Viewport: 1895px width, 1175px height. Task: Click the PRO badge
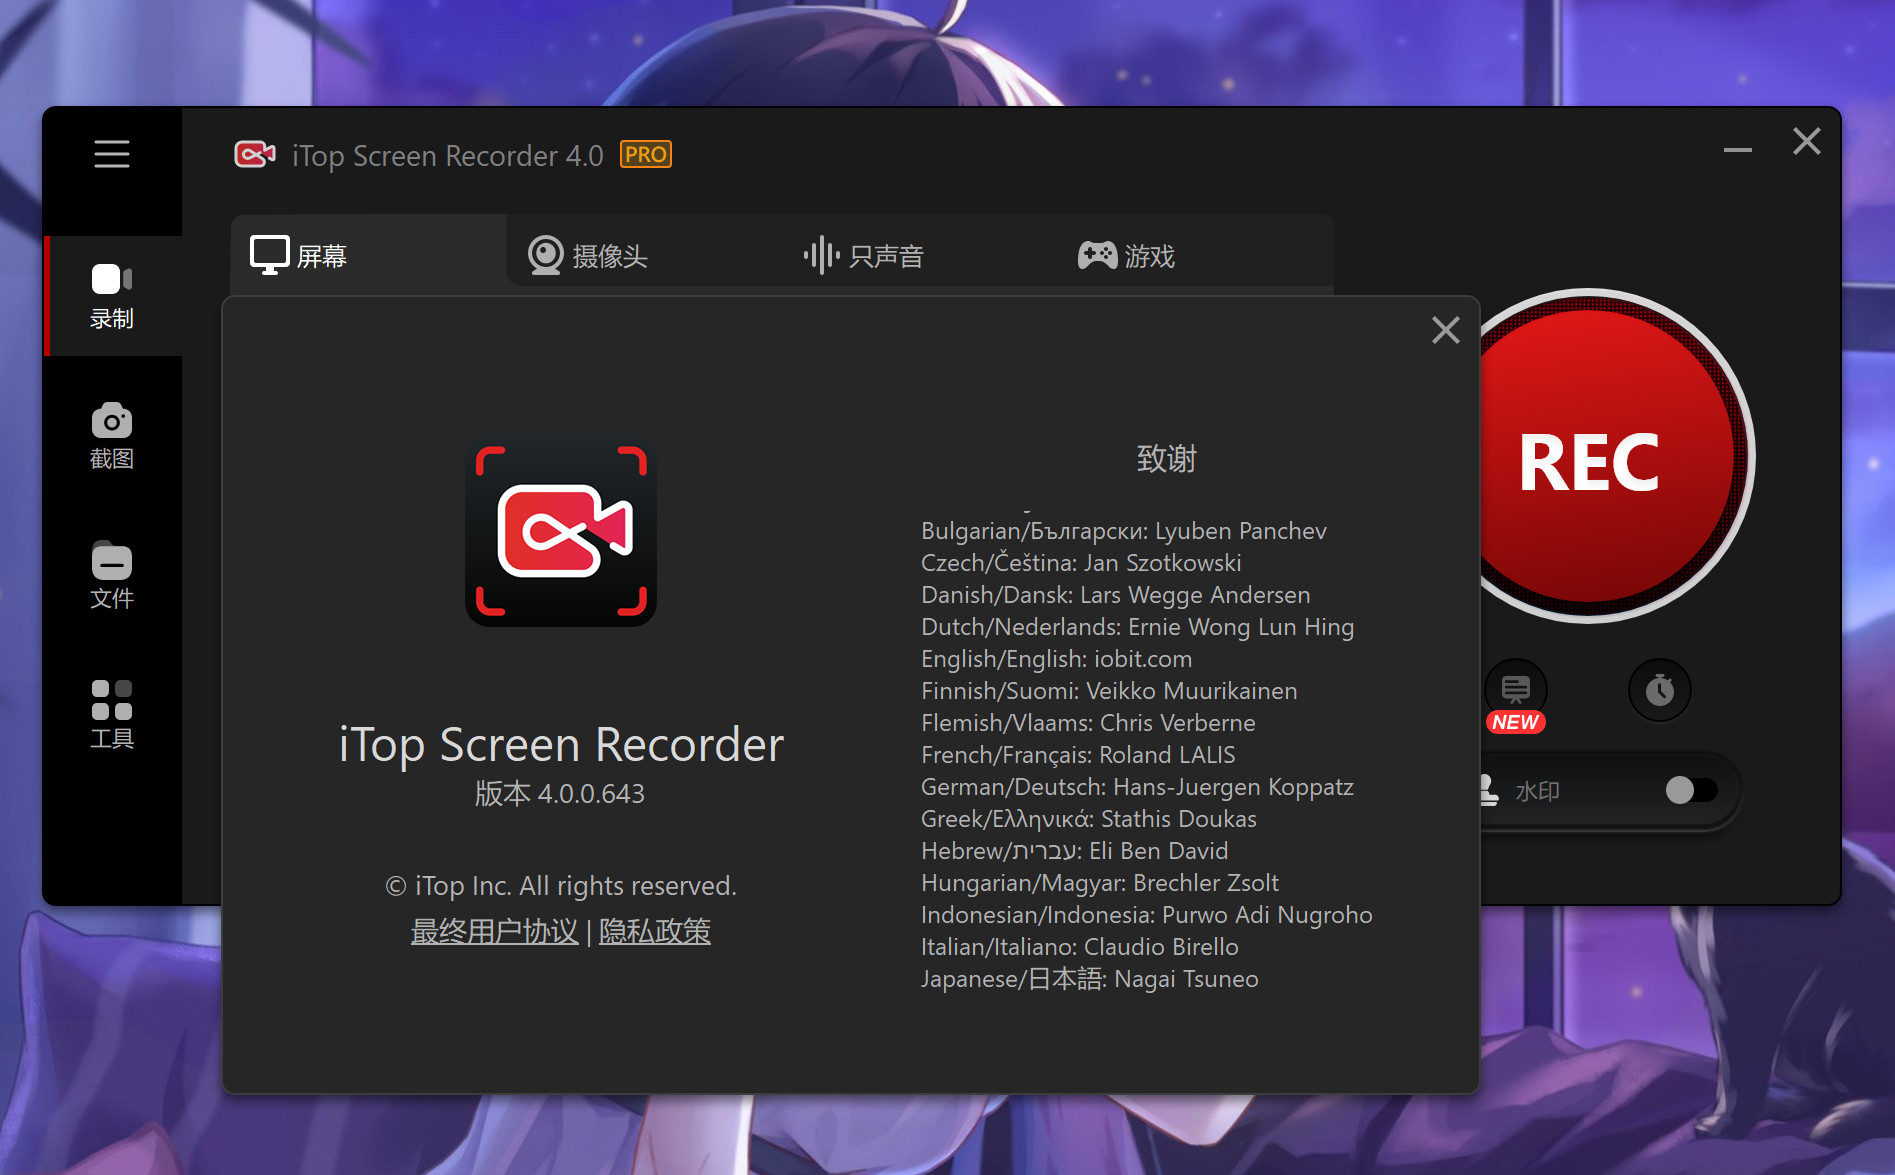[x=646, y=154]
